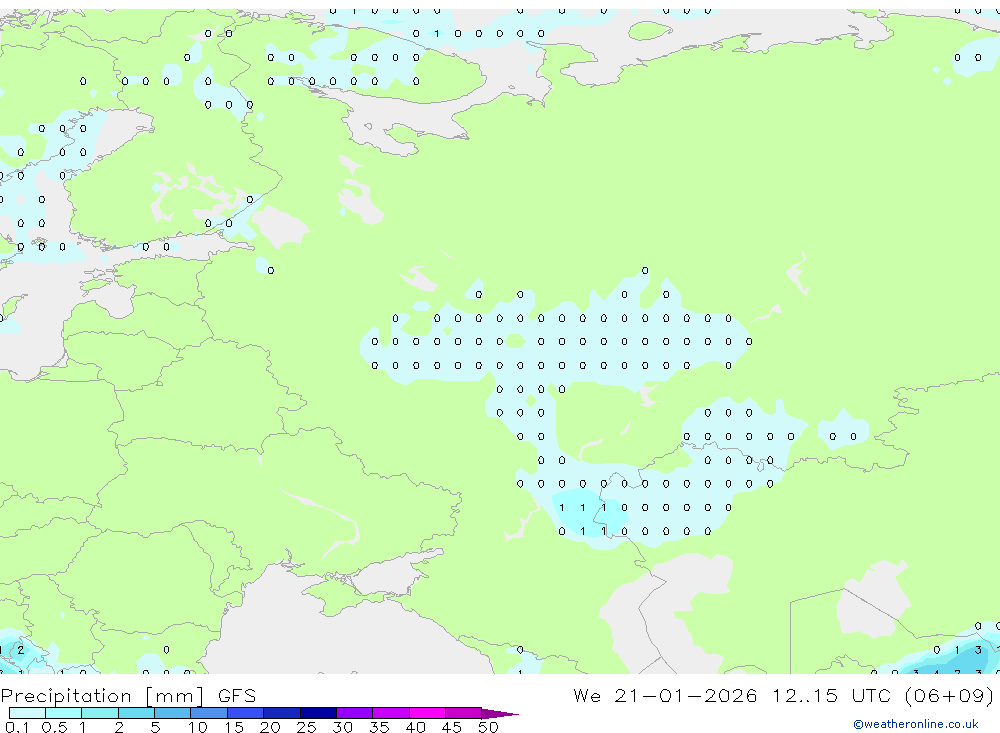This screenshot has height=733, width=1000.
Task: Pick the 20–25 mm legend color swatch
Action: pyautogui.click(x=281, y=713)
